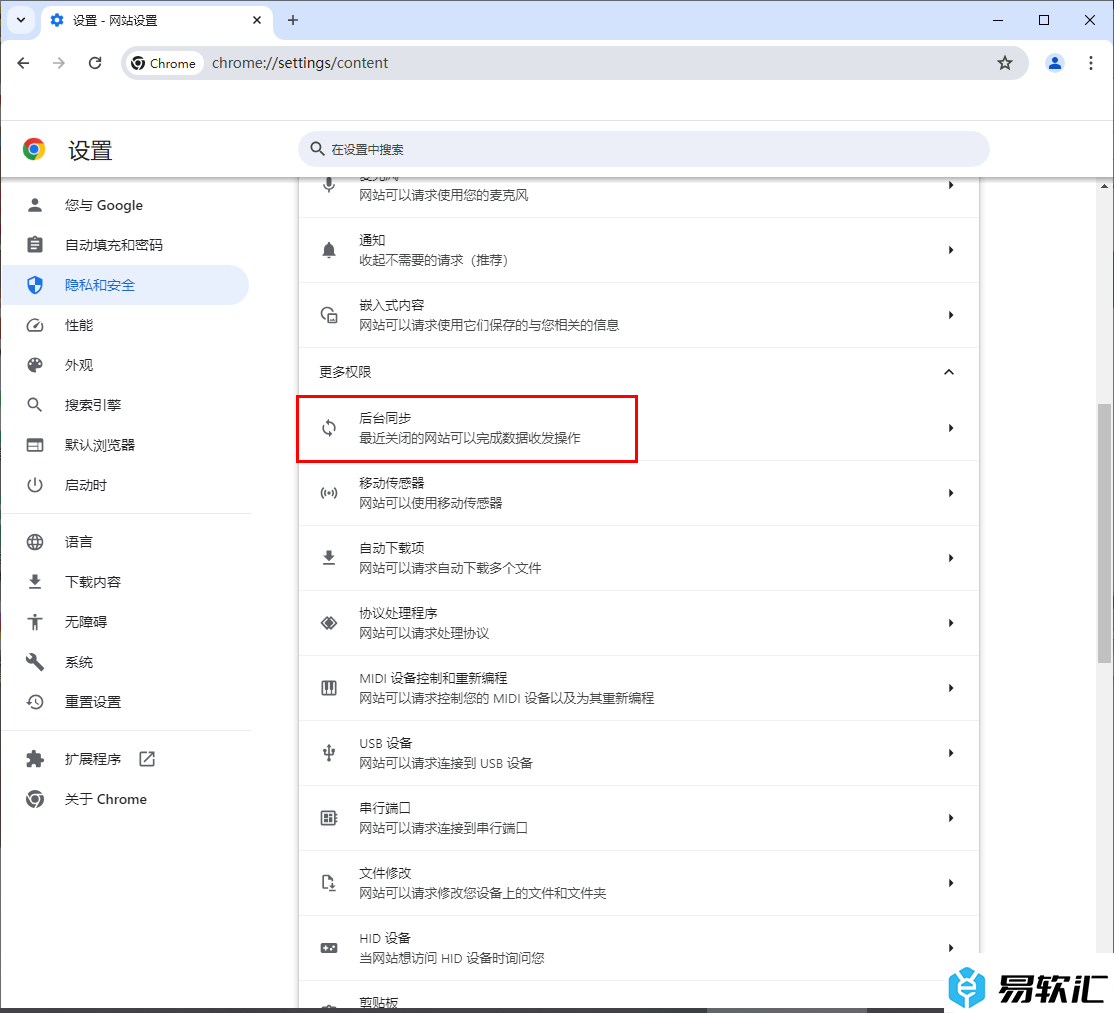Open the profile avatar menu
Image resolution: width=1114 pixels, height=1013 pixels.
tap(1054, 63)
